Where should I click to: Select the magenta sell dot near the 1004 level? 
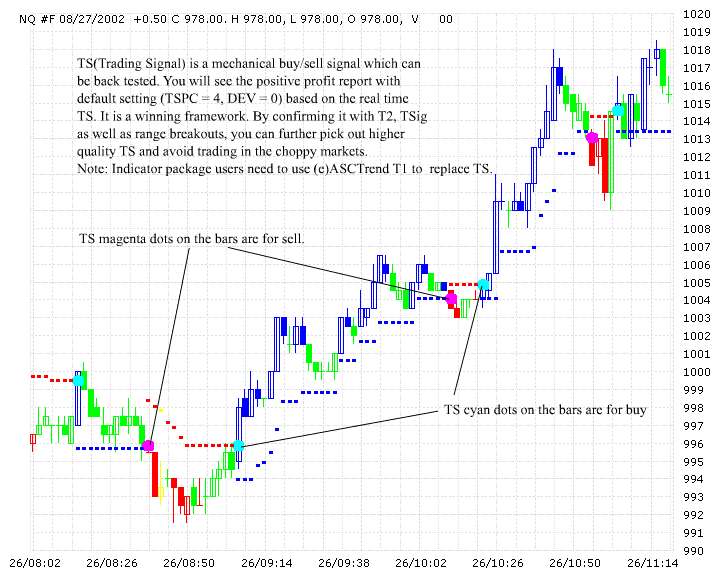[451, 298]
